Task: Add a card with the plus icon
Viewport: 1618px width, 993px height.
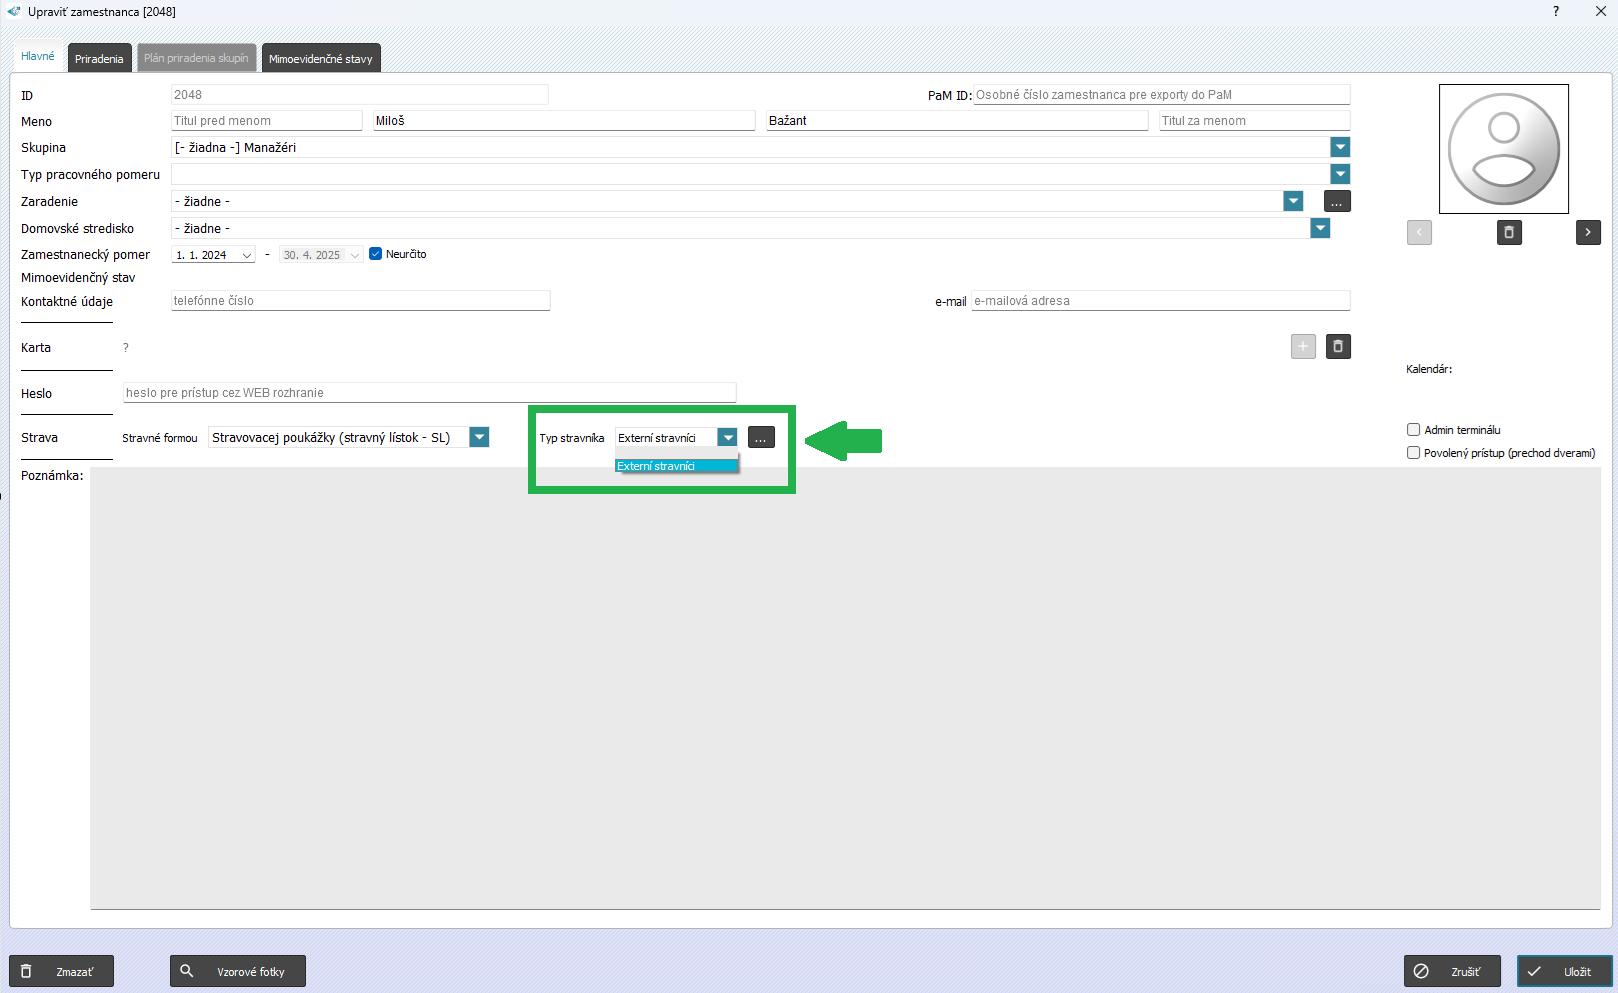Action: 1302,347
